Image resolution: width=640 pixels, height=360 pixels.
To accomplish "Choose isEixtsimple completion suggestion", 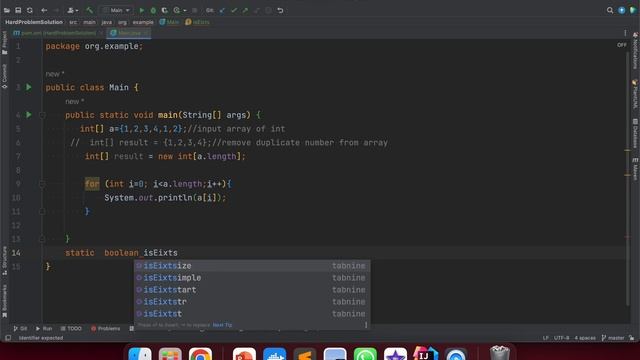I will pyautogui.click(x=252, y=278).
